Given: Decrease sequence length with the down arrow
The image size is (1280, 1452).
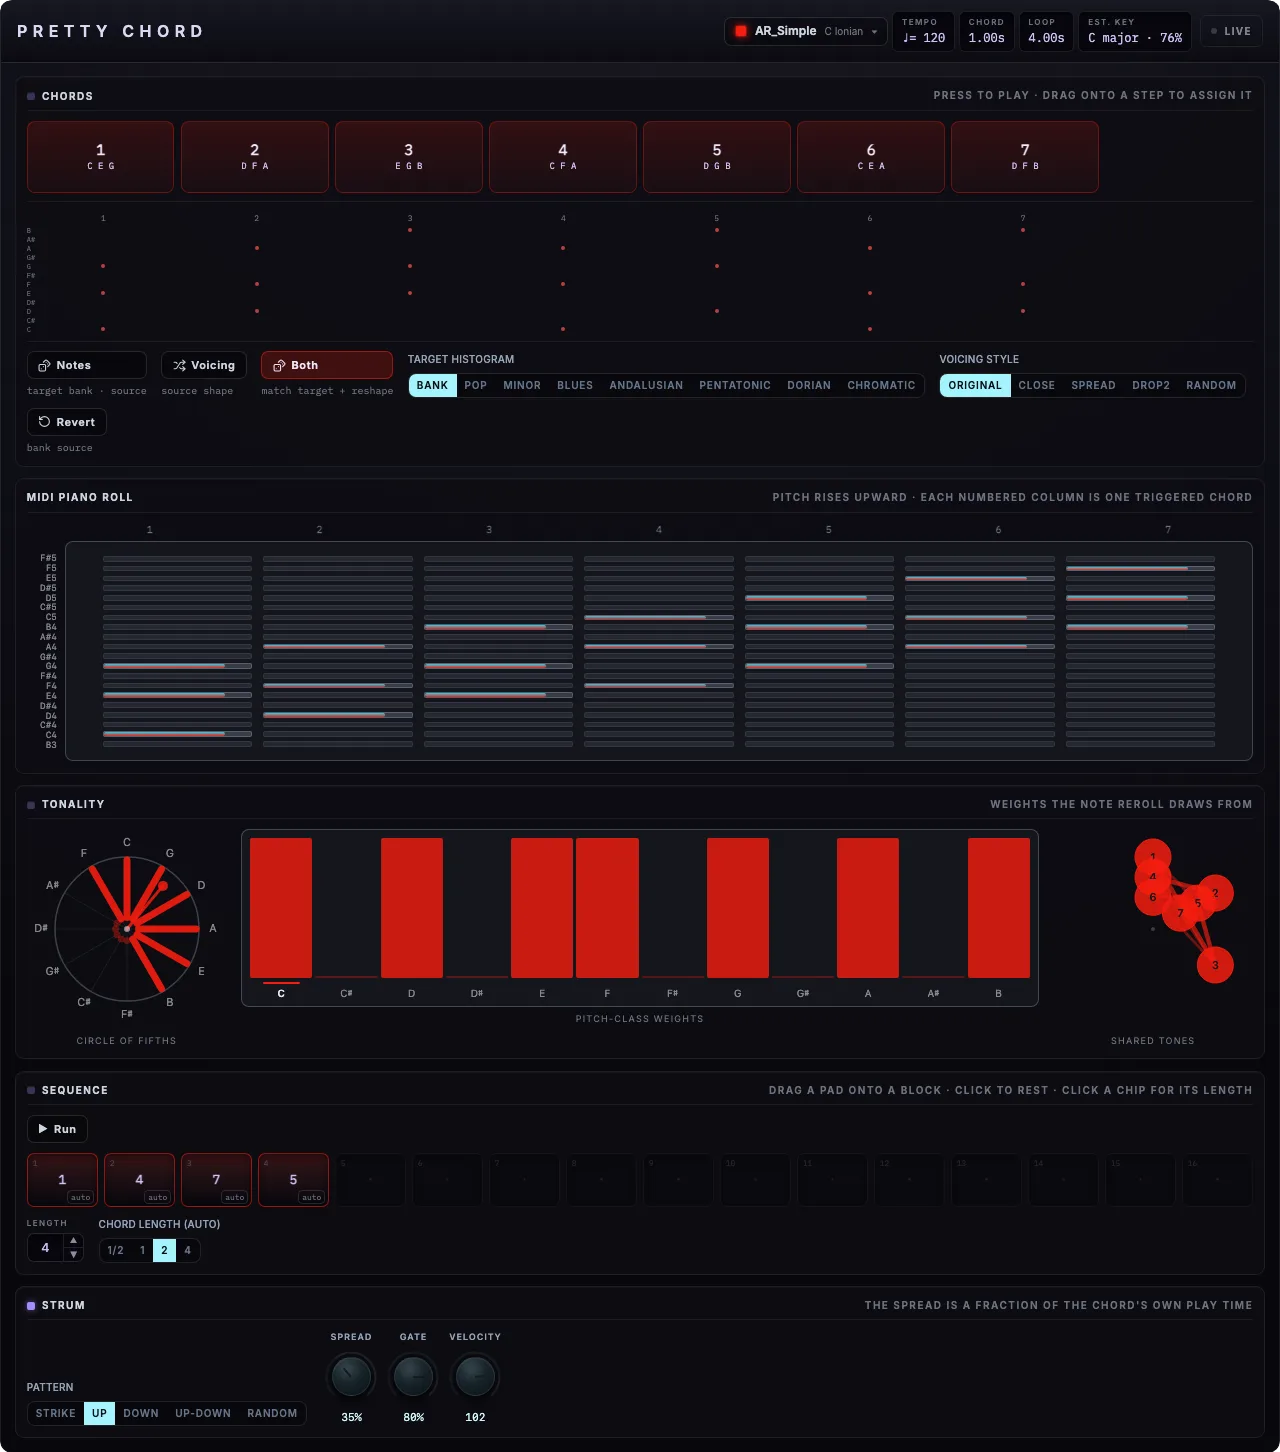Looking at the screenshot, I should 73,1254.
